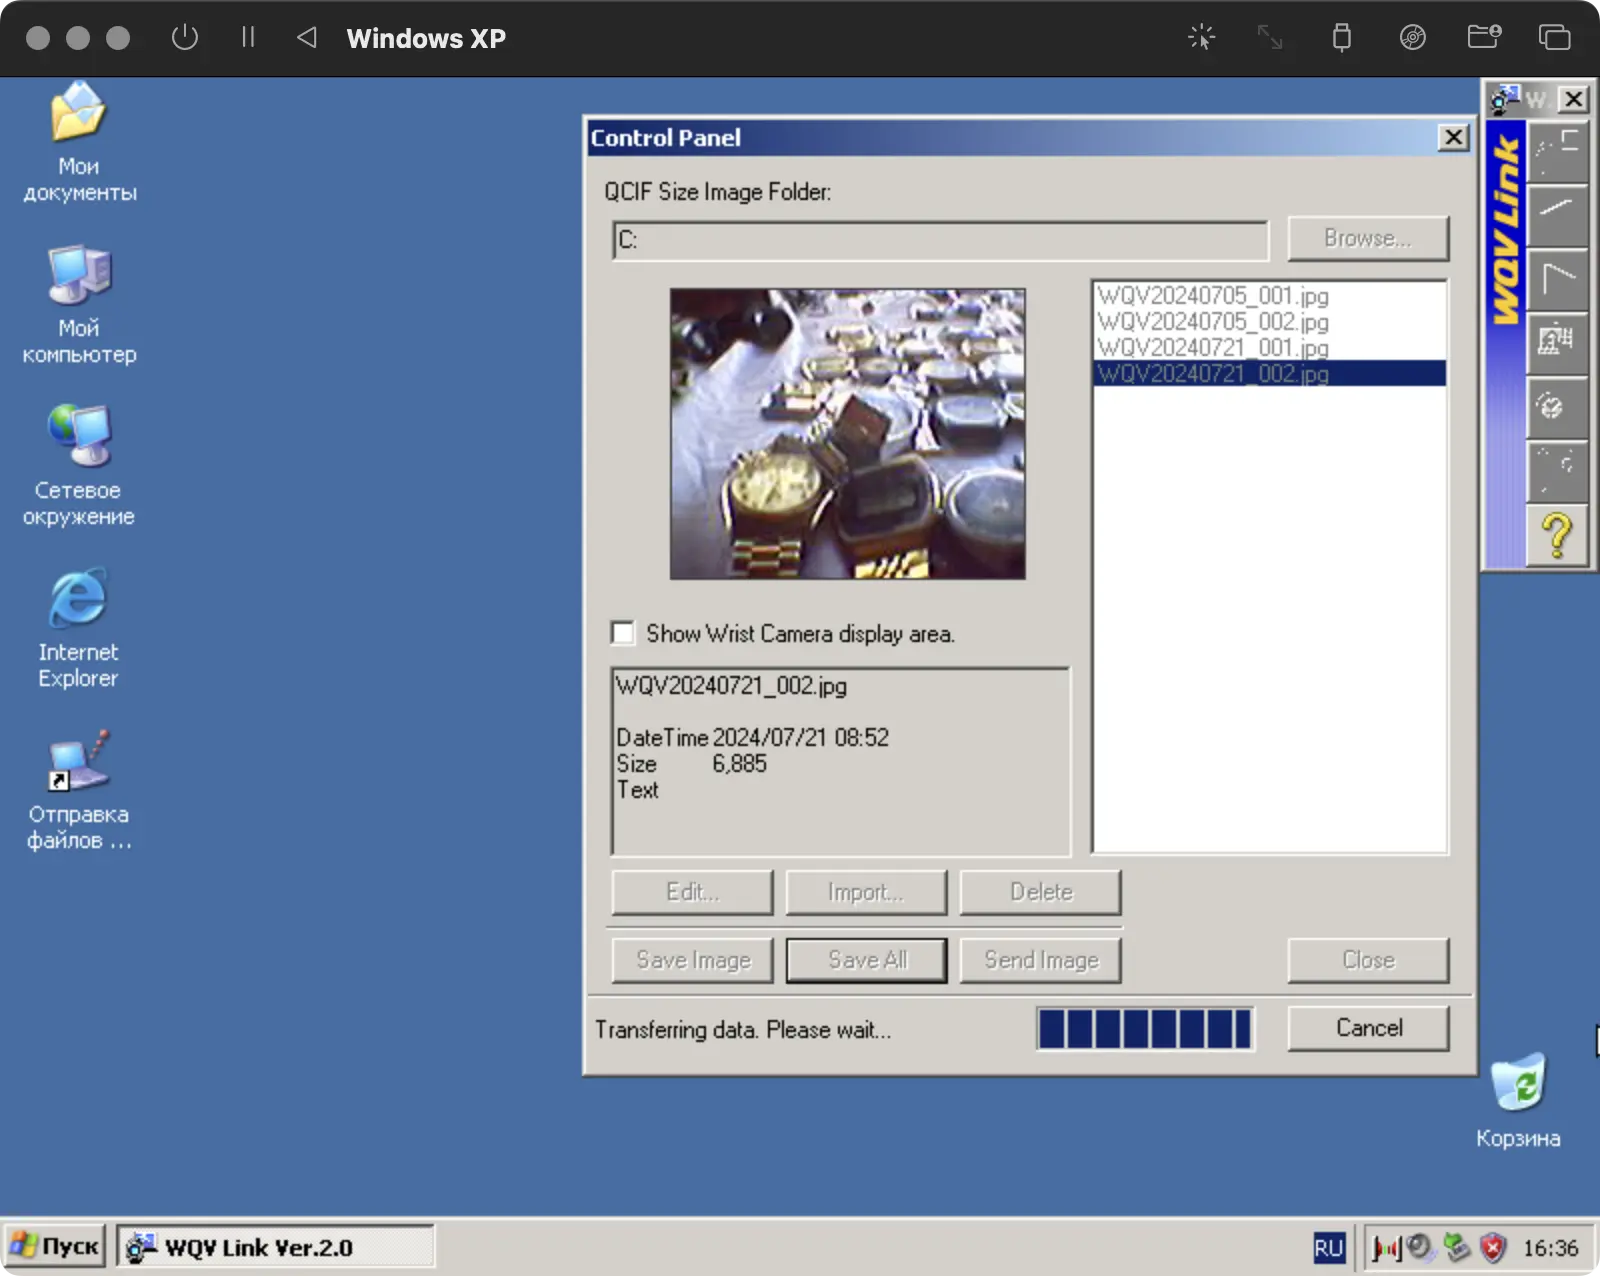Click the VM power icon in the title bar

185,38
